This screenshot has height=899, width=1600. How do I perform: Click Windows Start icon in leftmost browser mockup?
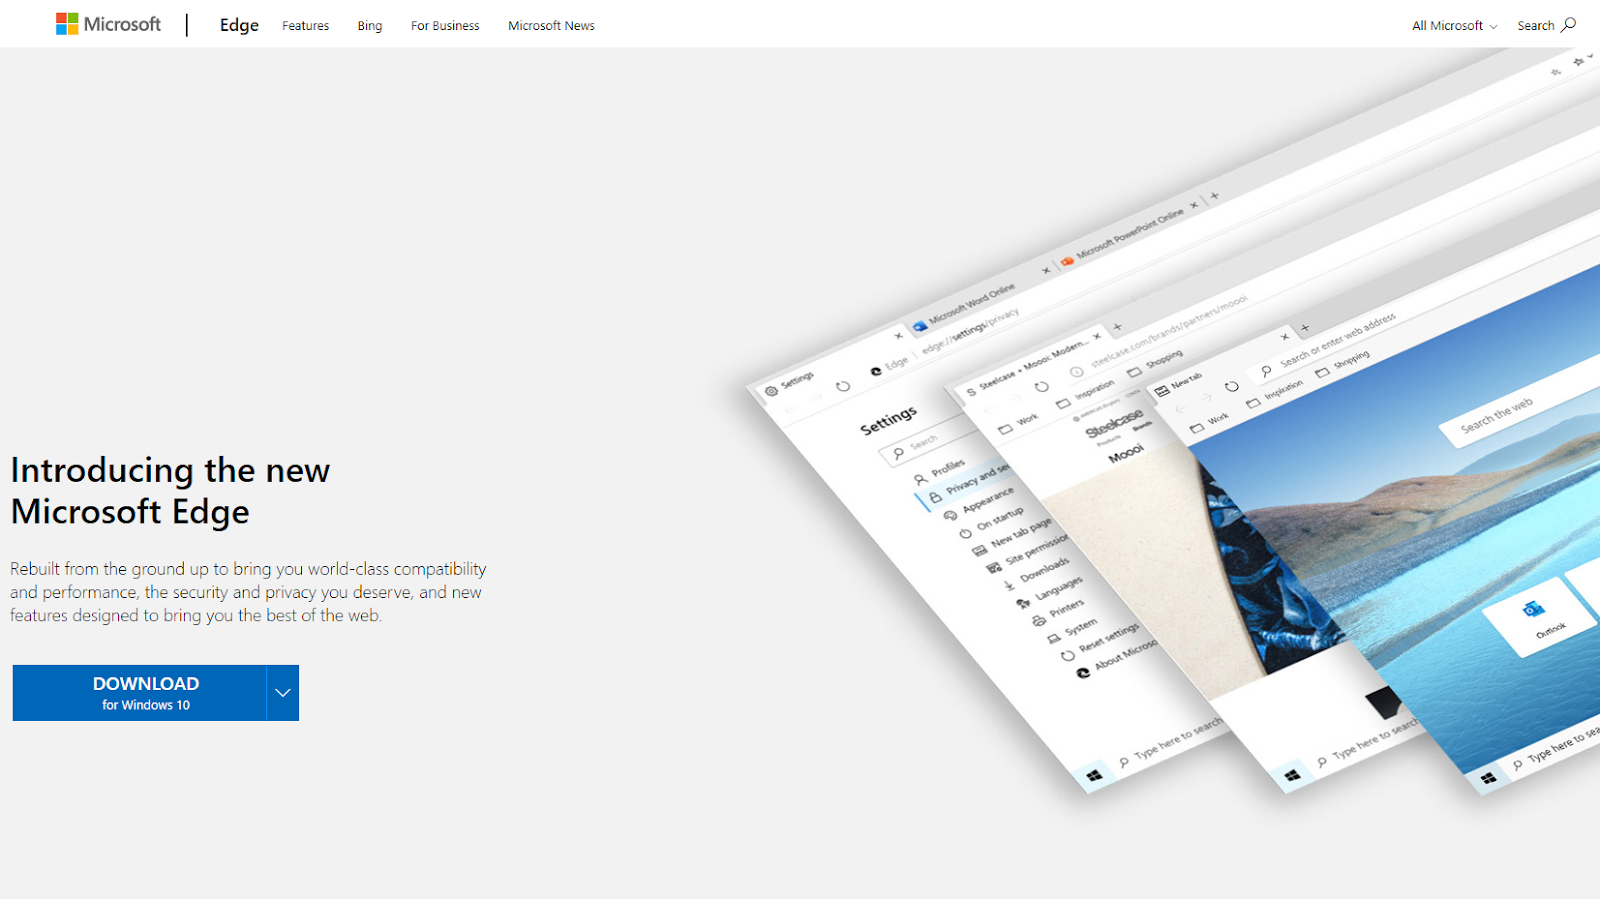point(1094,775)
